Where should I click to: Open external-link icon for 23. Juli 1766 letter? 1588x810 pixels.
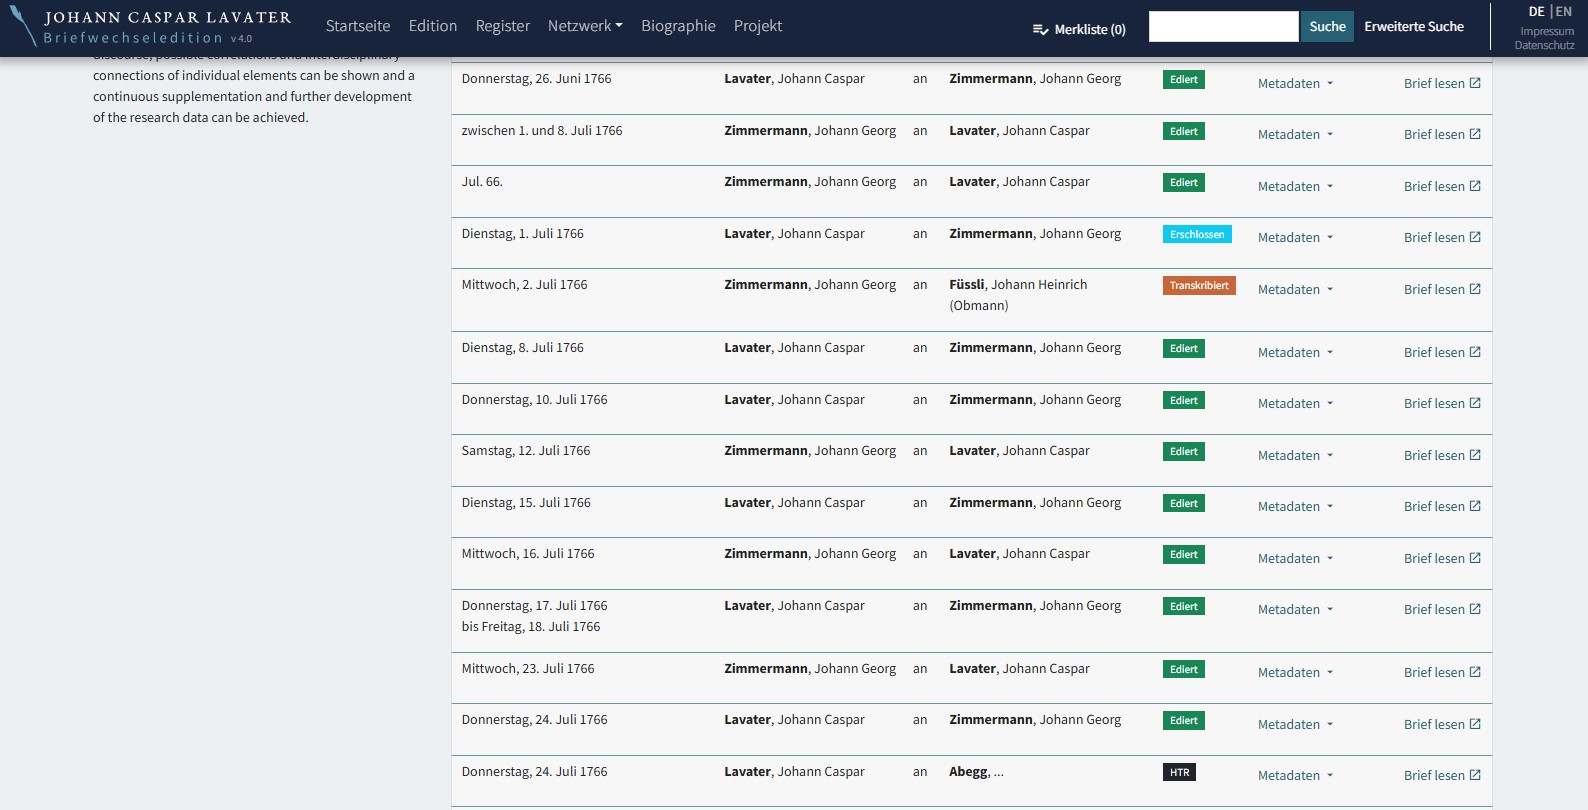click(x=1475, y=672)
